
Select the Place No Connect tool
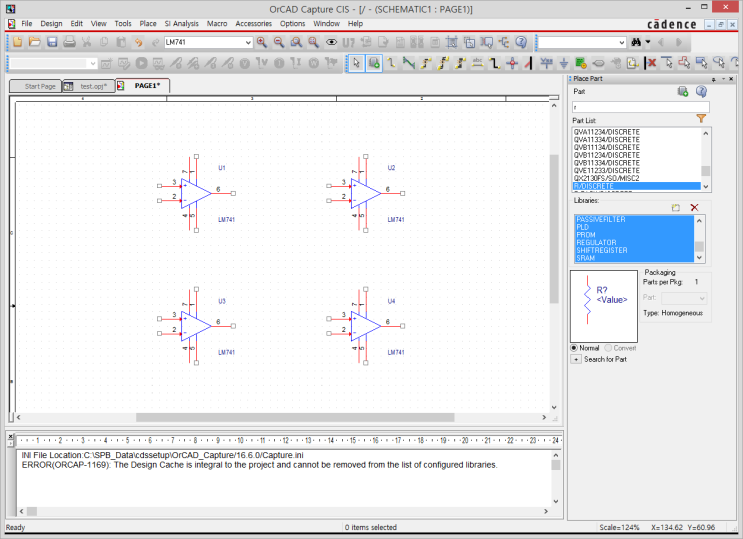coord(652,63)
